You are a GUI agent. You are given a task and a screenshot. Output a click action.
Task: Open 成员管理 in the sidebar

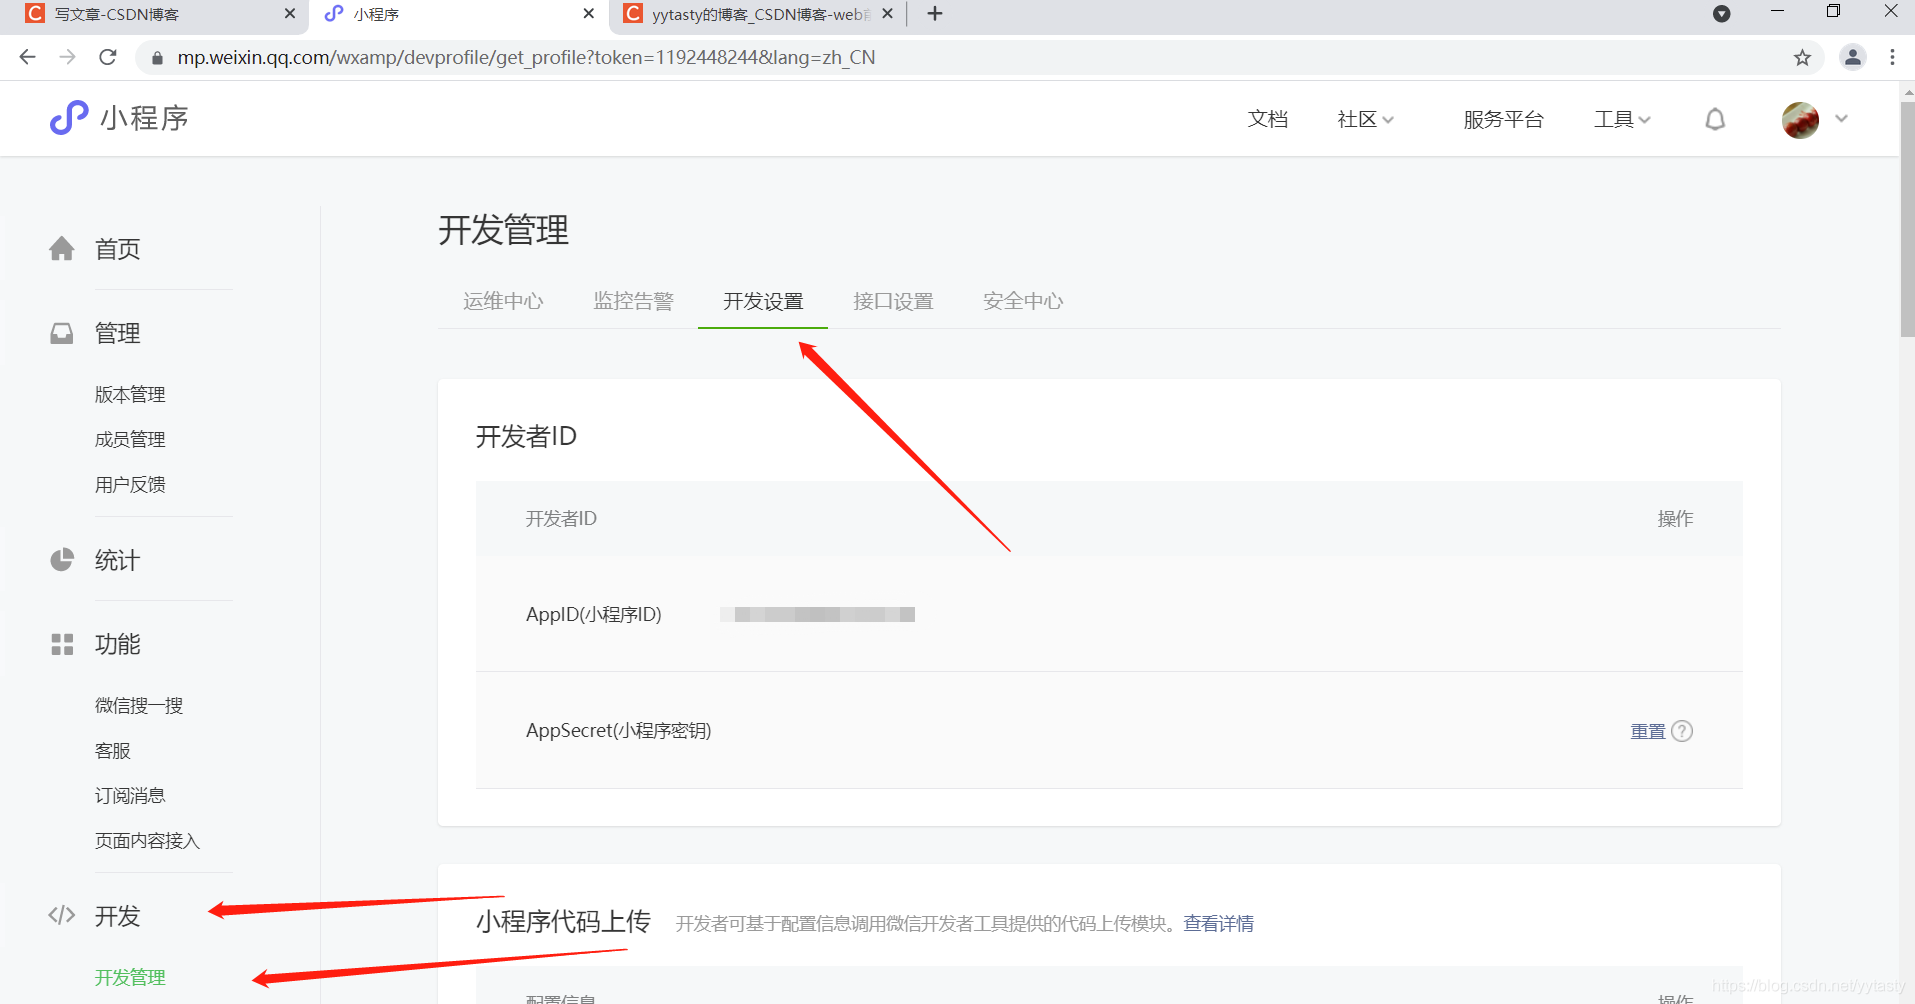point(130,440)
